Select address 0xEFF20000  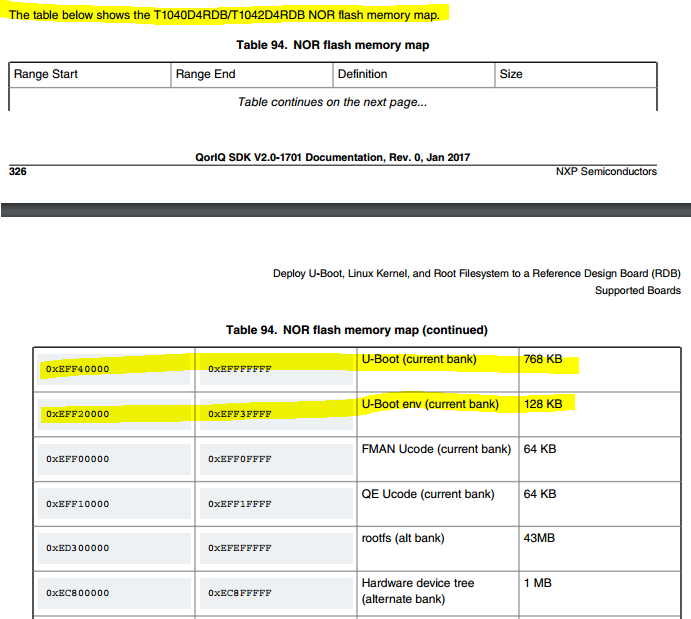tap(78, 414)
